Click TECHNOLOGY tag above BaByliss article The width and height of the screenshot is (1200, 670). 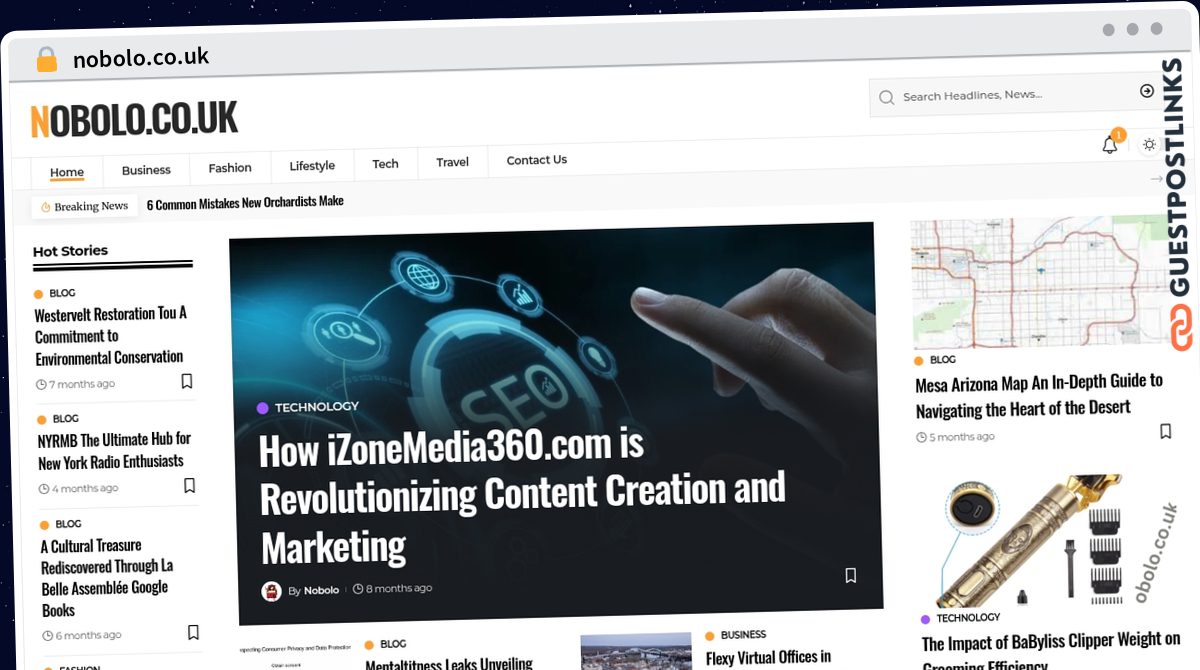point(968,619)
